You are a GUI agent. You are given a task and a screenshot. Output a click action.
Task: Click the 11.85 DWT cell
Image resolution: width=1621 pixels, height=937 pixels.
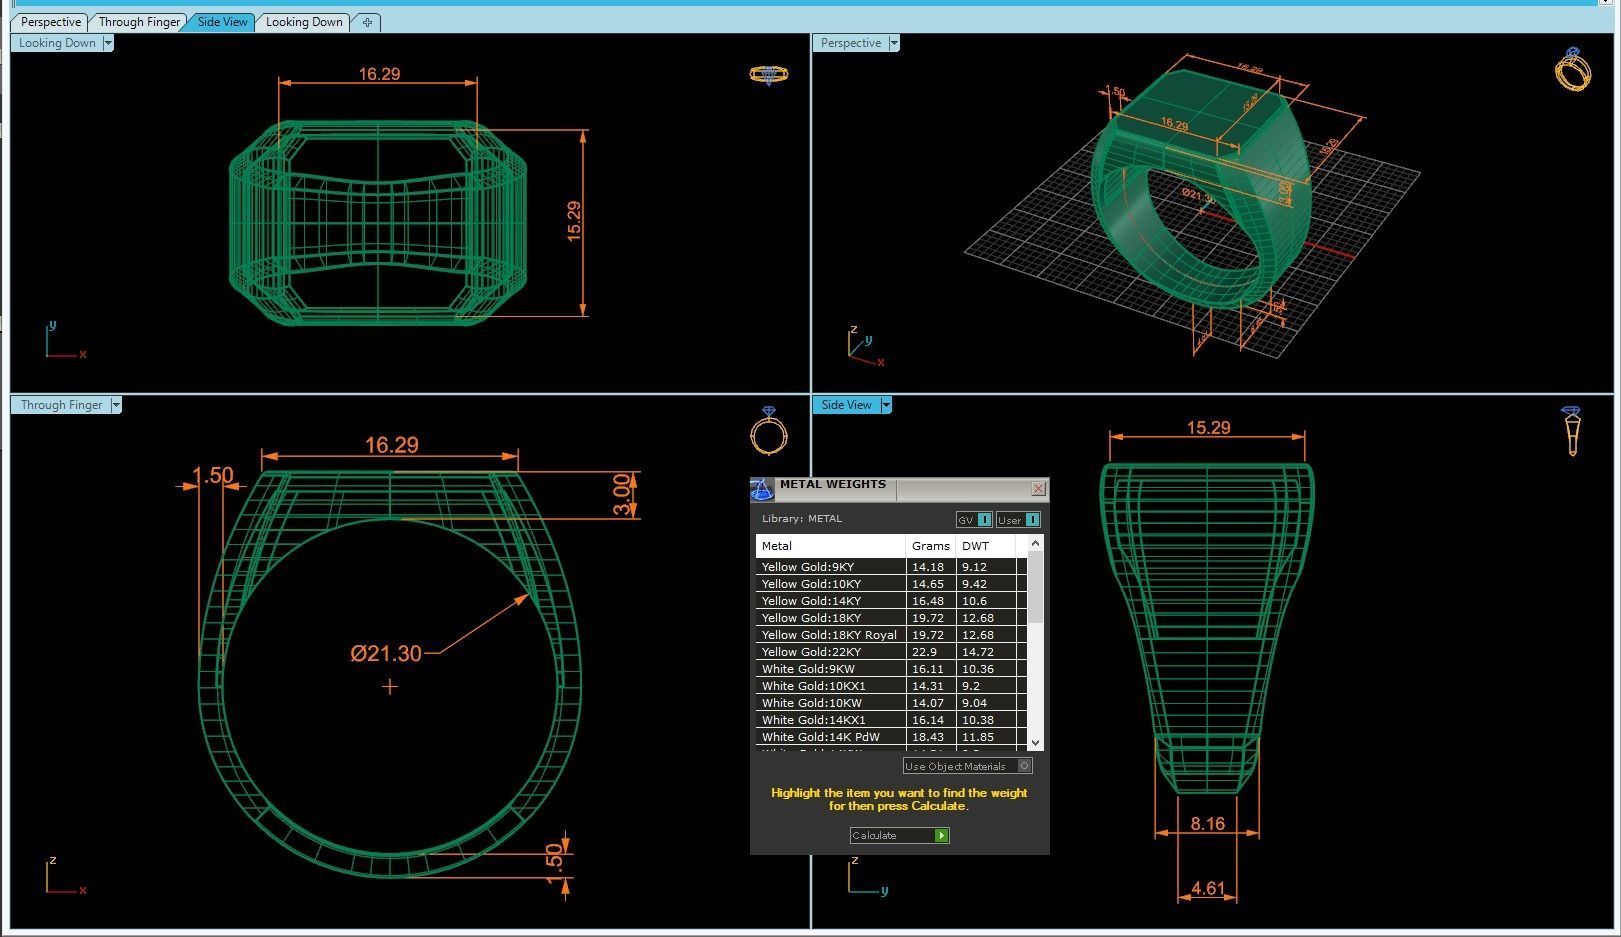click(x=986, y=737)
